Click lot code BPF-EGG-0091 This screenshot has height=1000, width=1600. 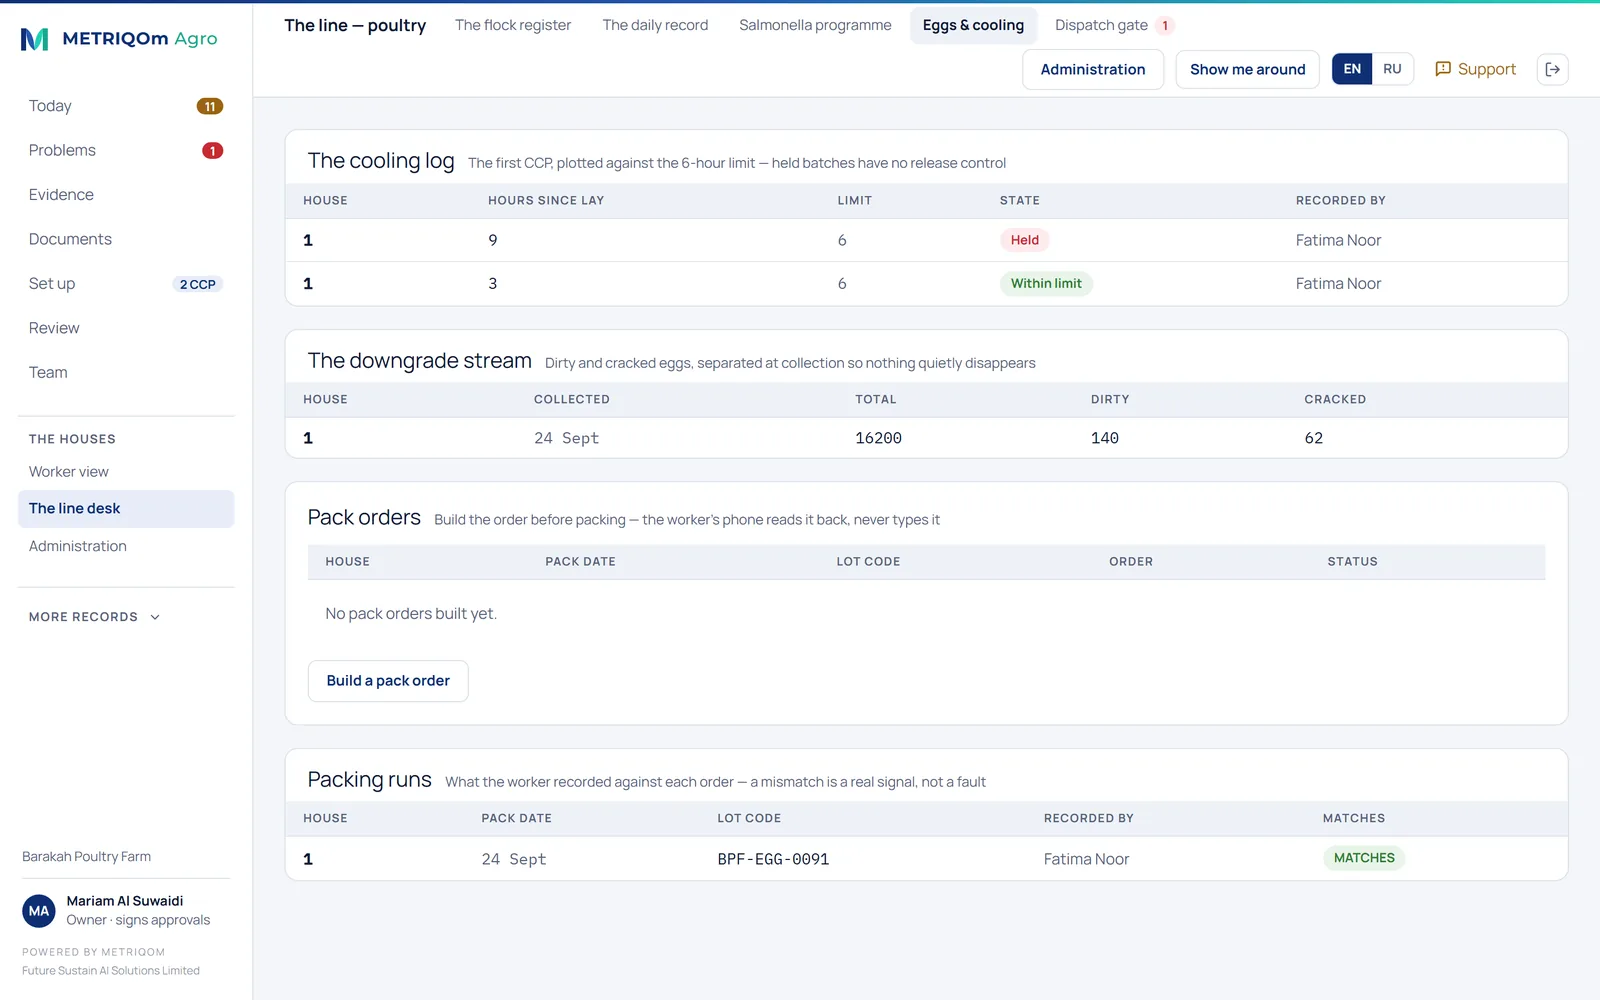pyautogui.click(x=773, y=859)
